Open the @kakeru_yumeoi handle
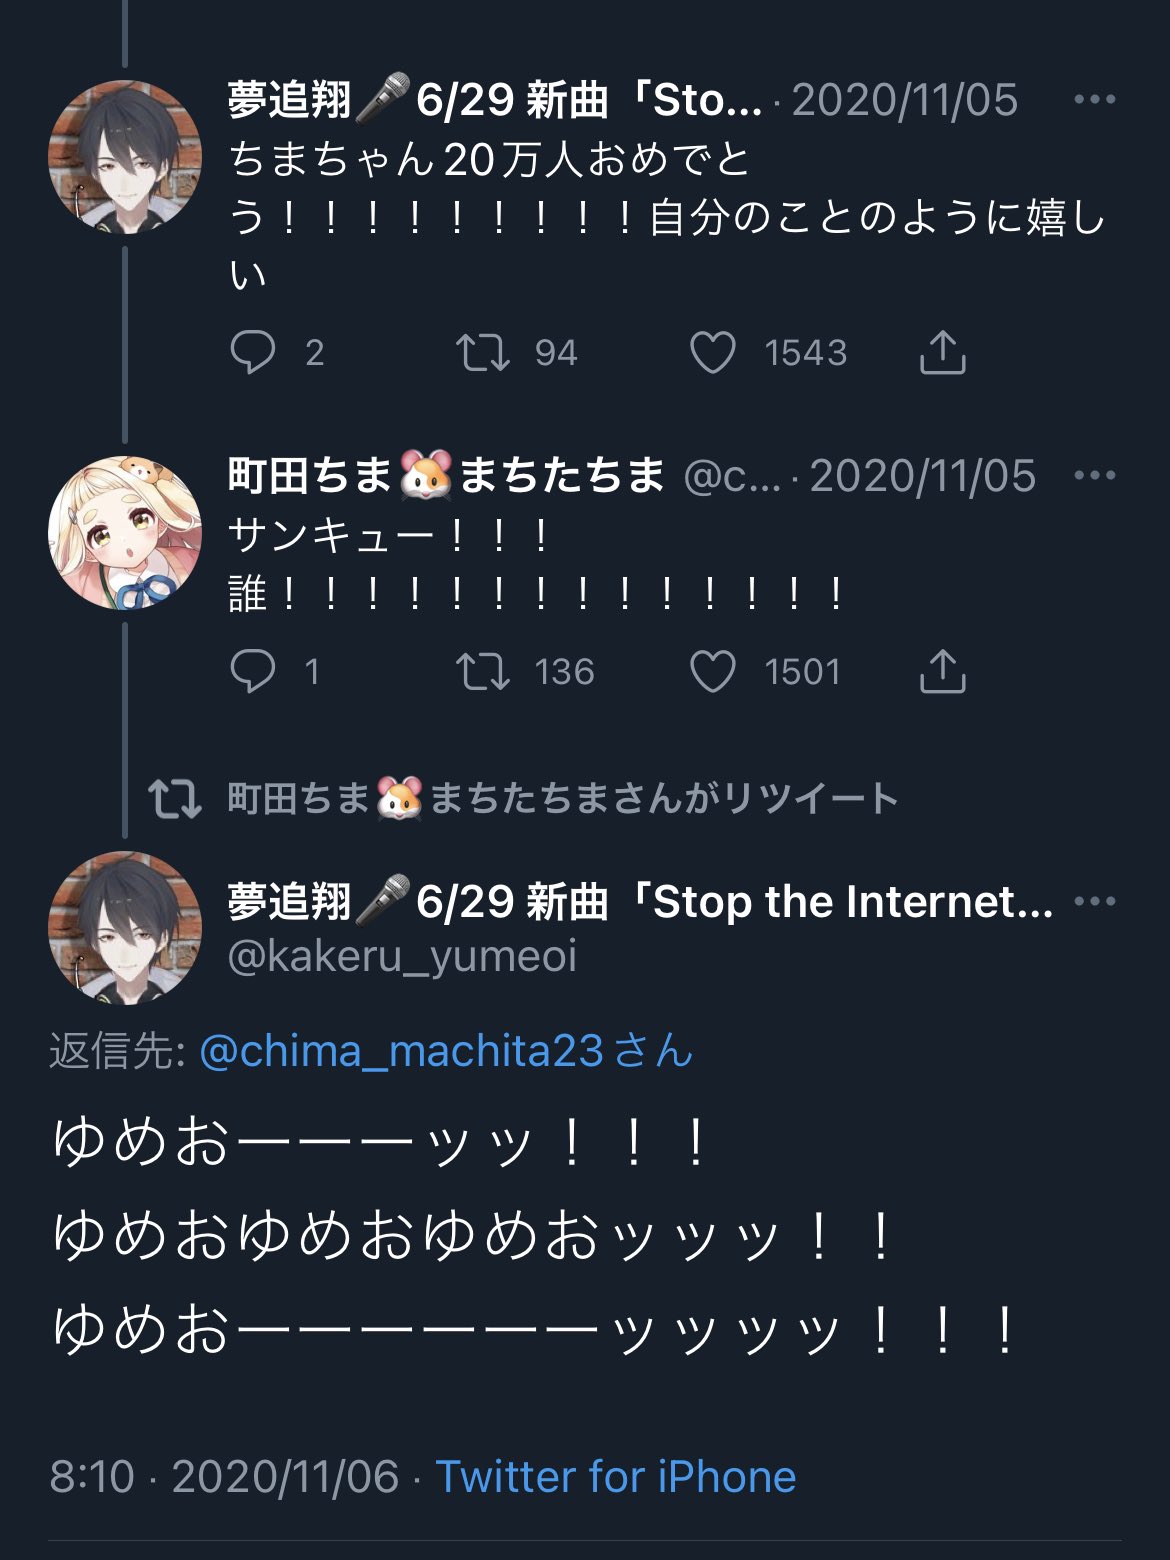Screen dimensions: 1170x1560 pyautogui.click(x=402, y=956)
